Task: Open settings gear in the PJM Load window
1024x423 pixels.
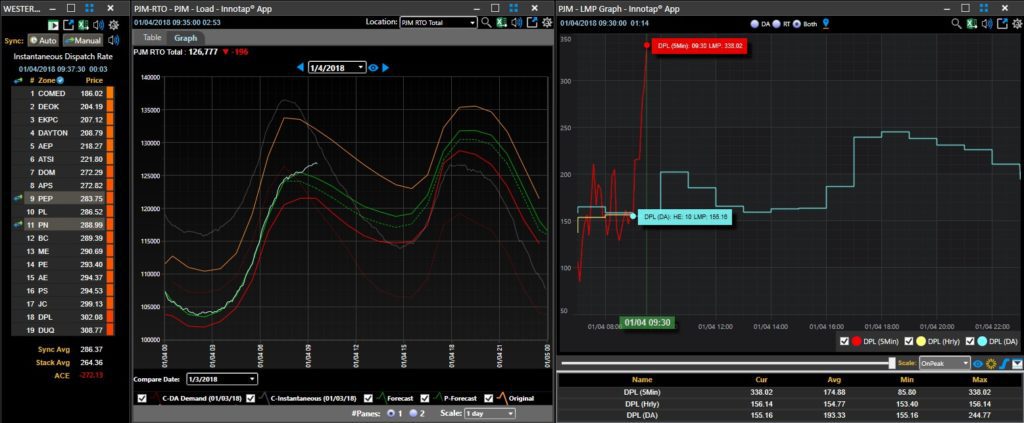Action: (x=547, y=22)
